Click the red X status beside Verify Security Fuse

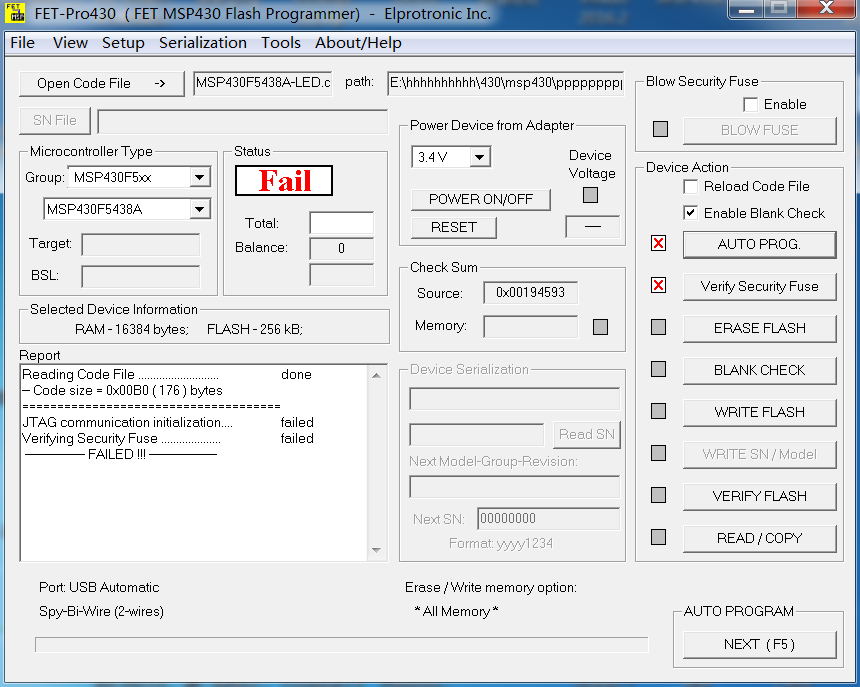658,285
